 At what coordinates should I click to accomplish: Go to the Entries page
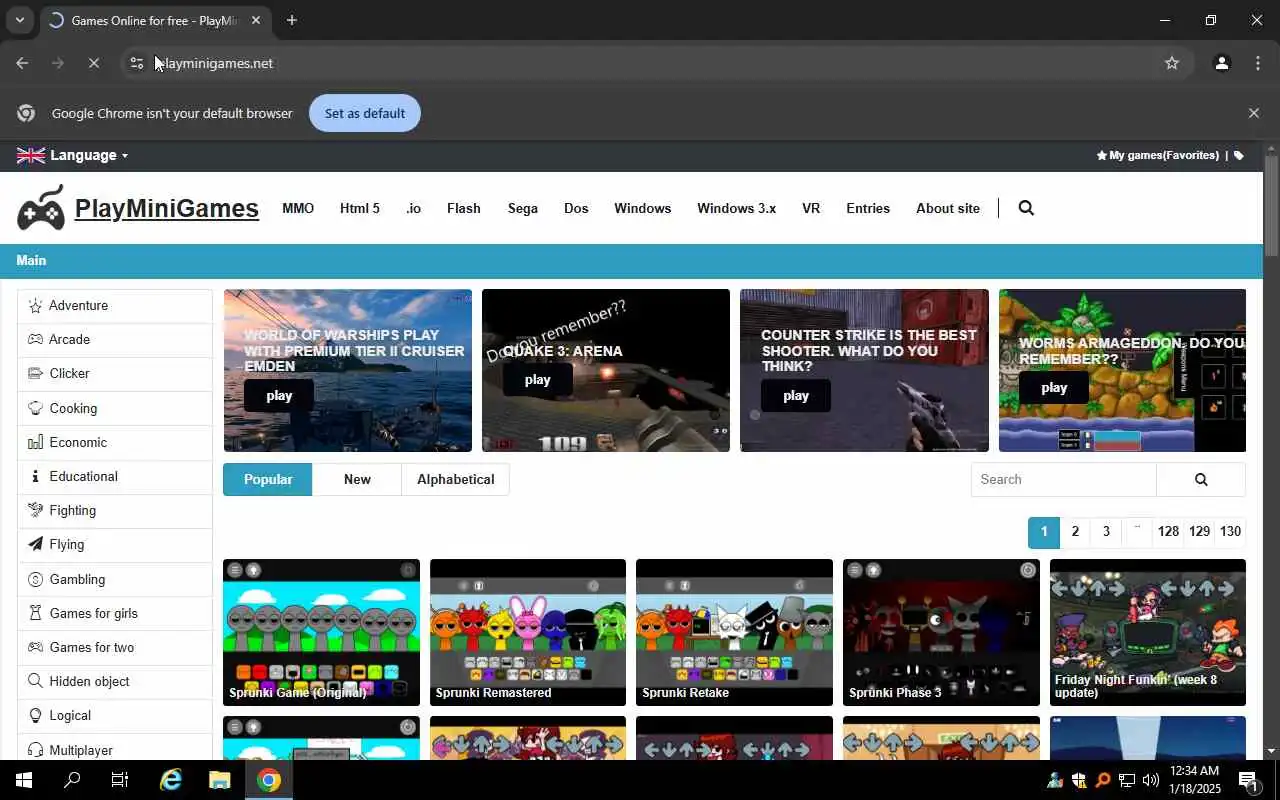(868, 208)
